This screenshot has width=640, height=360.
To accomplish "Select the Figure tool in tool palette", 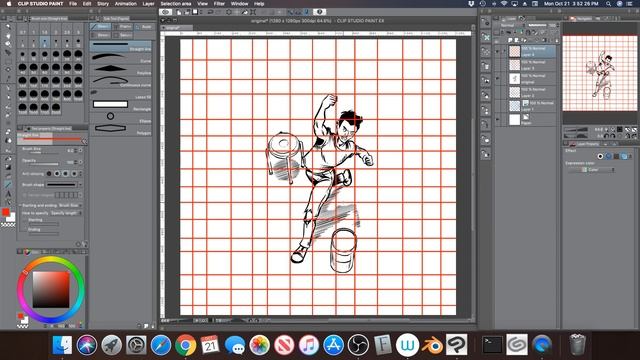I will 8,184.
